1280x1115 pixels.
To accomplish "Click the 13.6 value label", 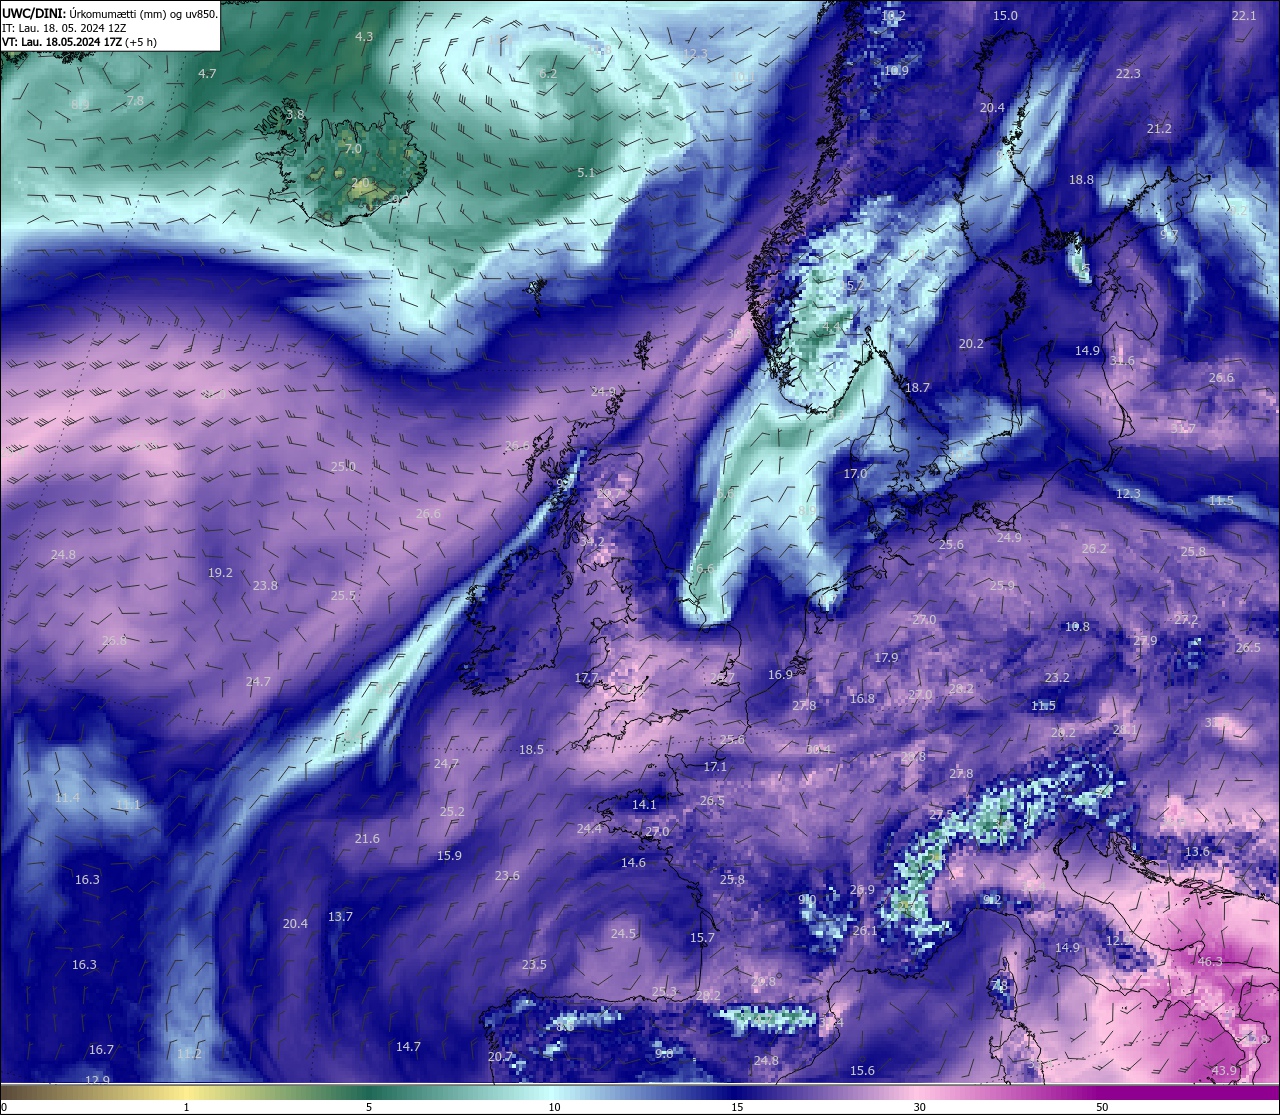I will tap(1197, 852).
